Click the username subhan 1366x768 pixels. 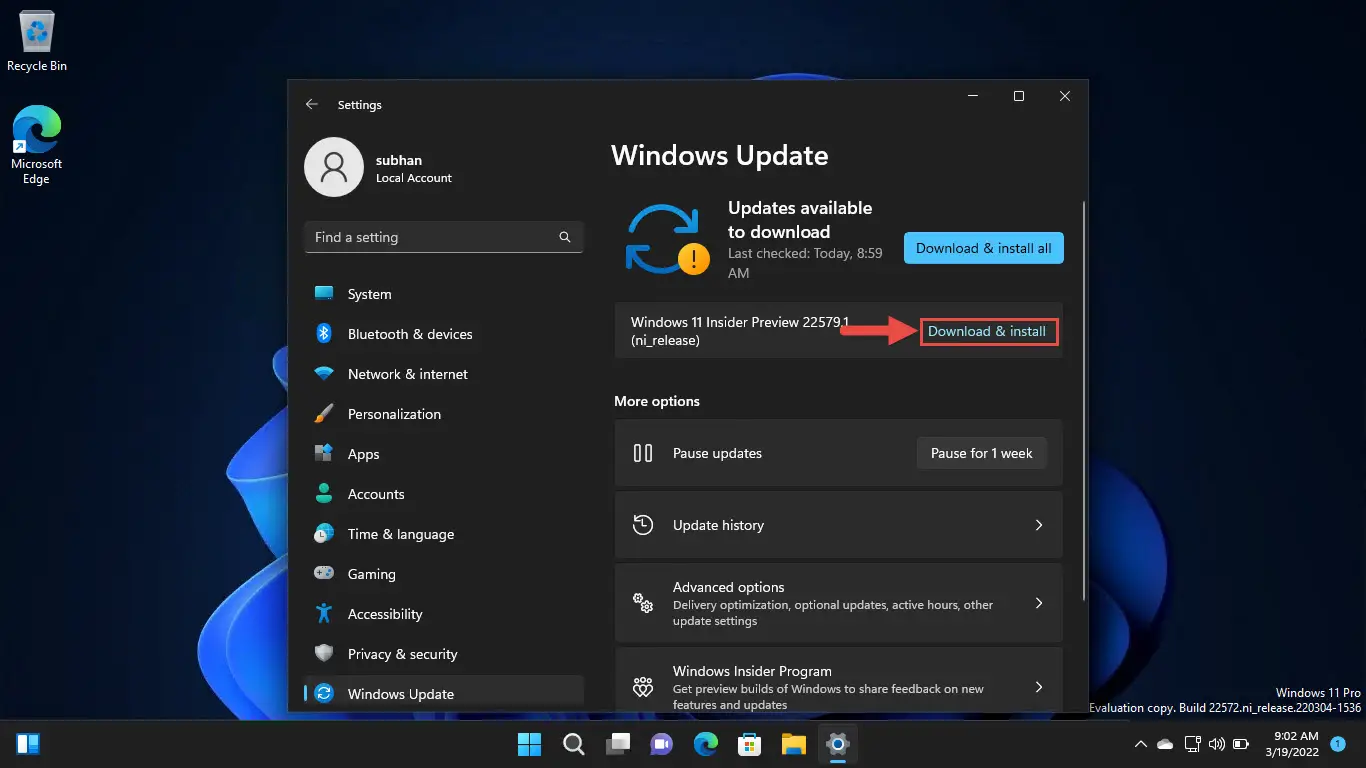(x=399, y=160)
